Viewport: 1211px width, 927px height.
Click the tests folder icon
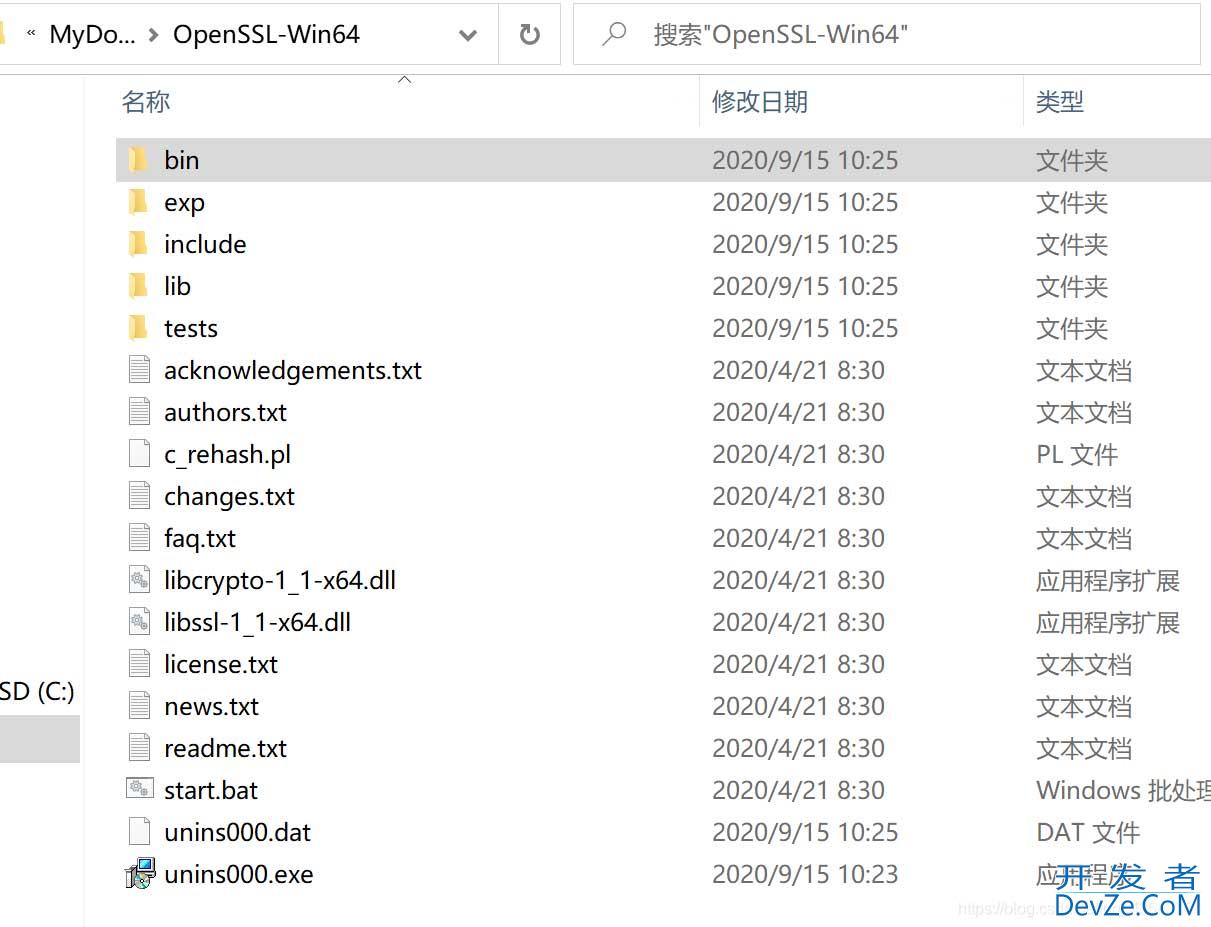click(x=139, y=328)
